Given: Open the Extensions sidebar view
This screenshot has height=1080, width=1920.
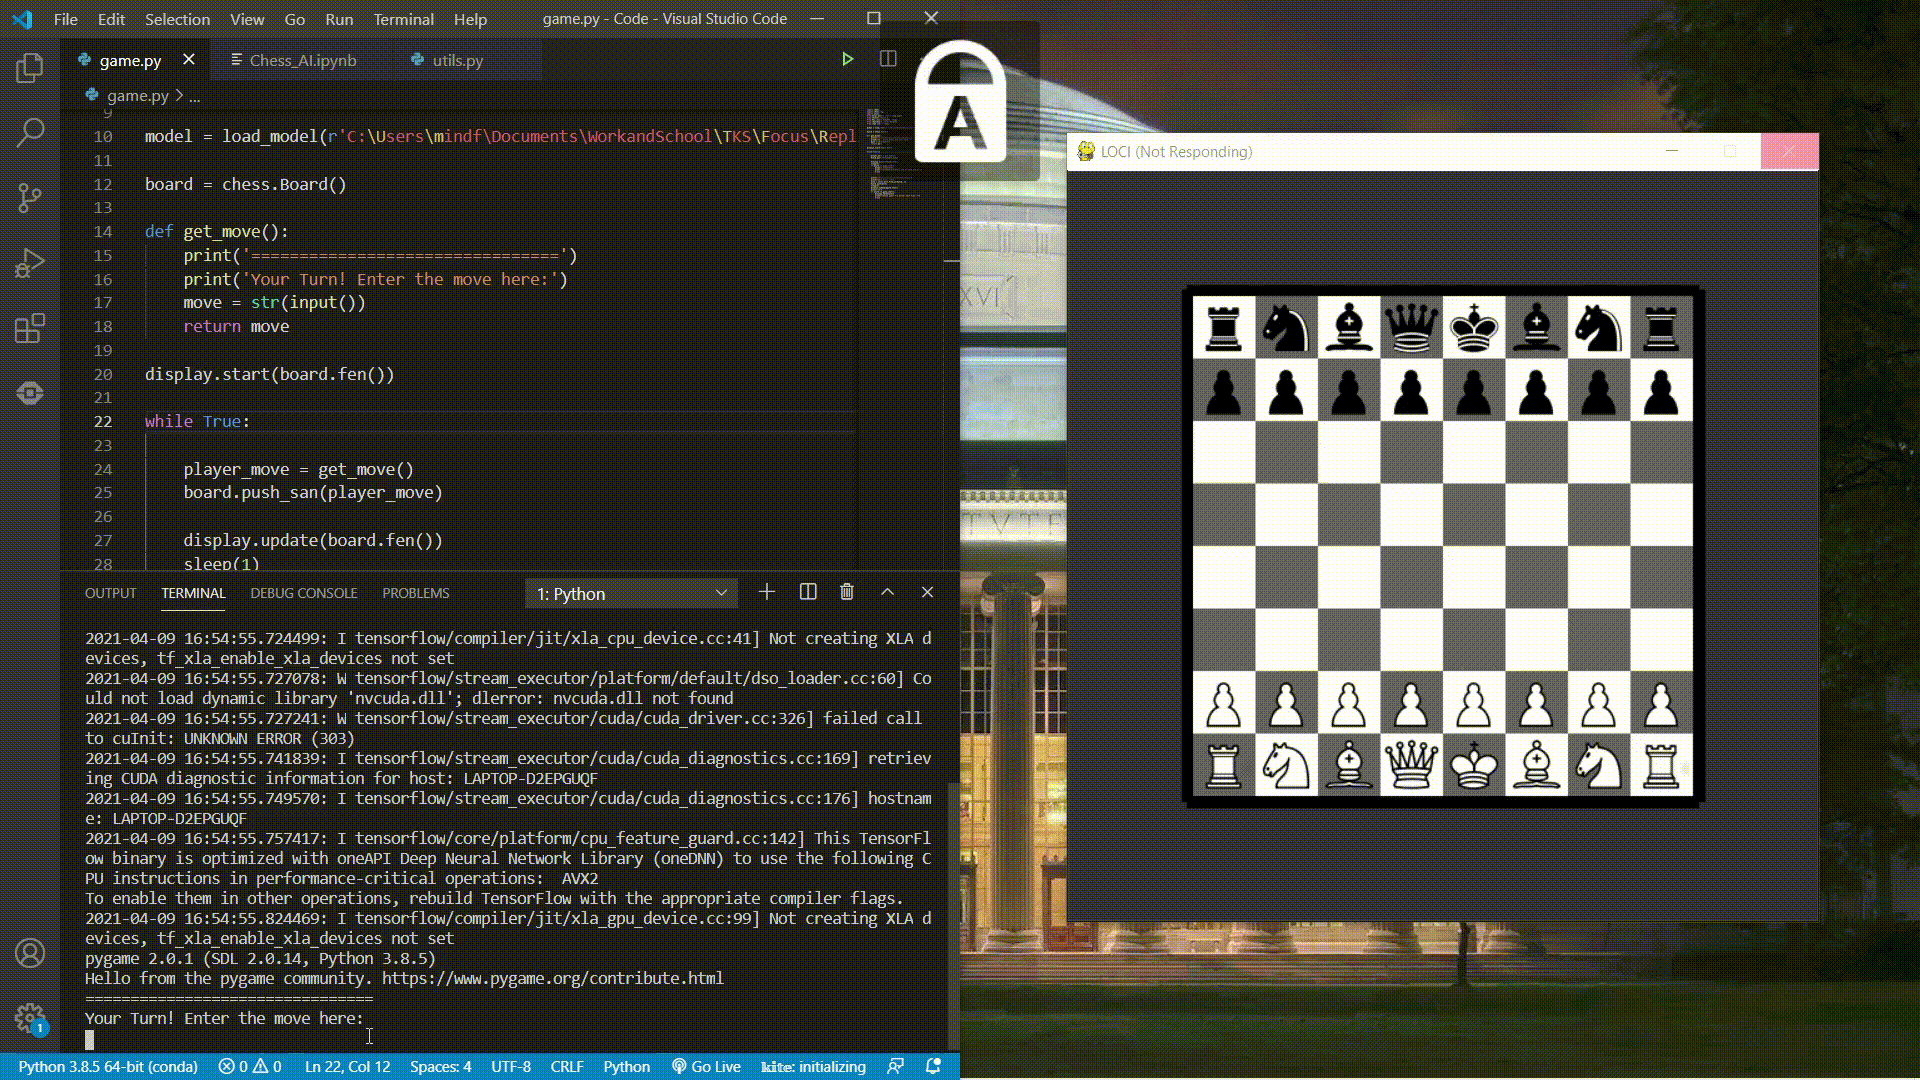Looking at the screenshot, I should [30, 328].
